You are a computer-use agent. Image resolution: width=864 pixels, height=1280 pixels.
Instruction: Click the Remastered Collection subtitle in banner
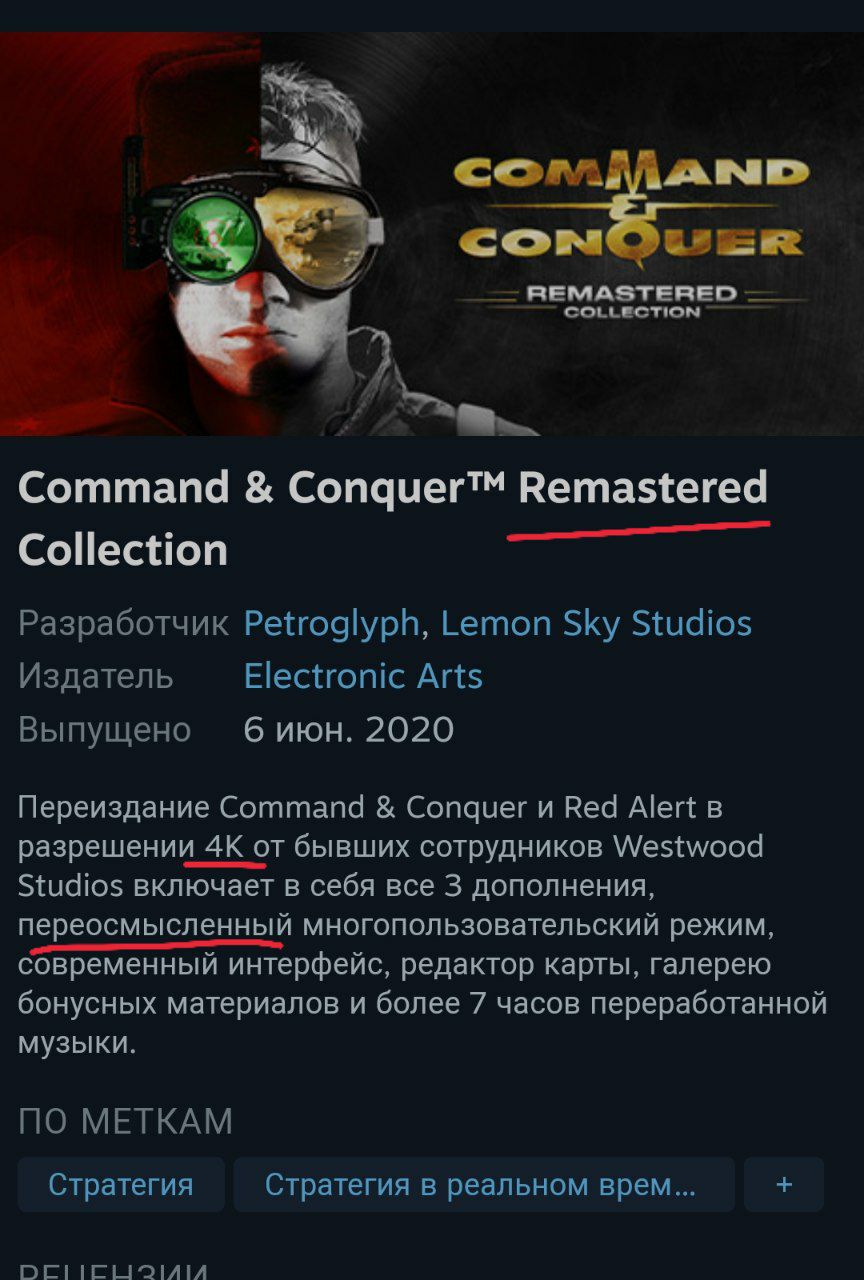click(631, 302)
